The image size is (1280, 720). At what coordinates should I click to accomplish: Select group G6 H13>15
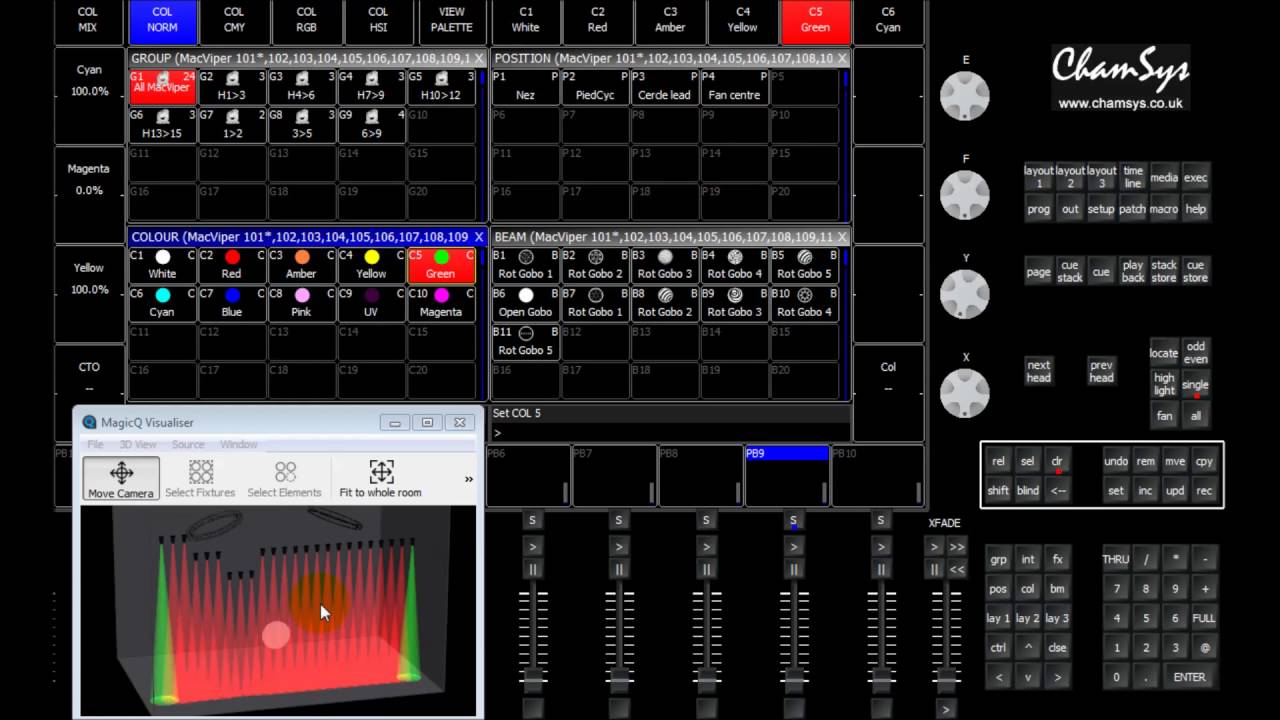[162, 124]
